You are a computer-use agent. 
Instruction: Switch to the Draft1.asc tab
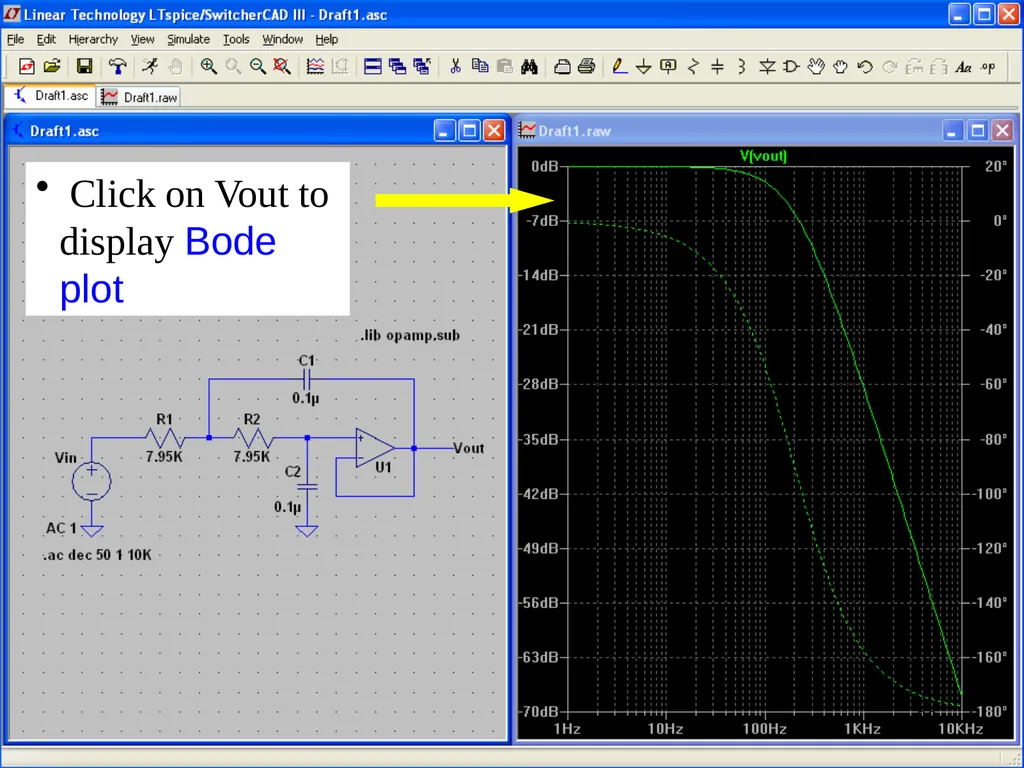click(x=51, y=96)
